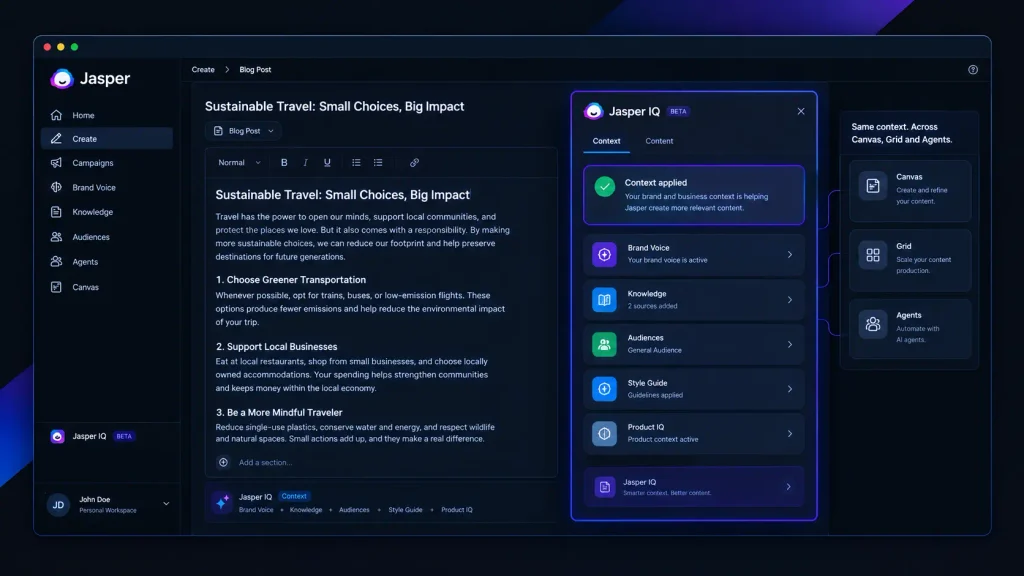Open Canvas in the left sidebar
This screenshot has height=576, width=1024.
(x=107, y=287)
